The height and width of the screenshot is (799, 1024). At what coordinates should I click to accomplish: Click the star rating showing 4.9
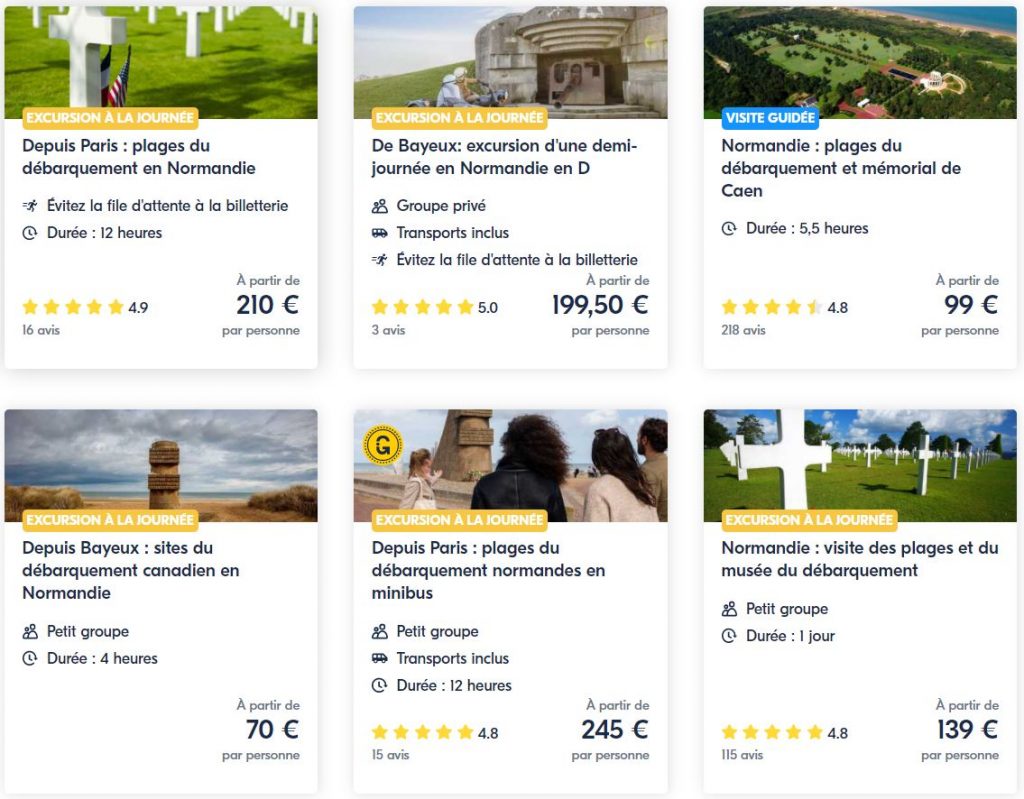coord(85,307)
